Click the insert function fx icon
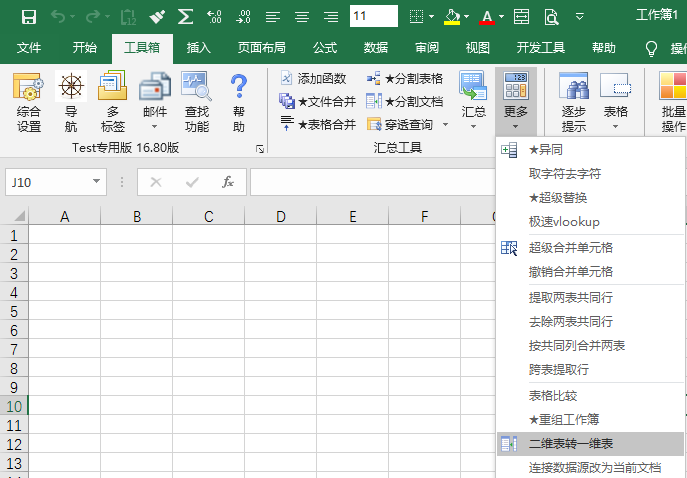 coord(227,182)
